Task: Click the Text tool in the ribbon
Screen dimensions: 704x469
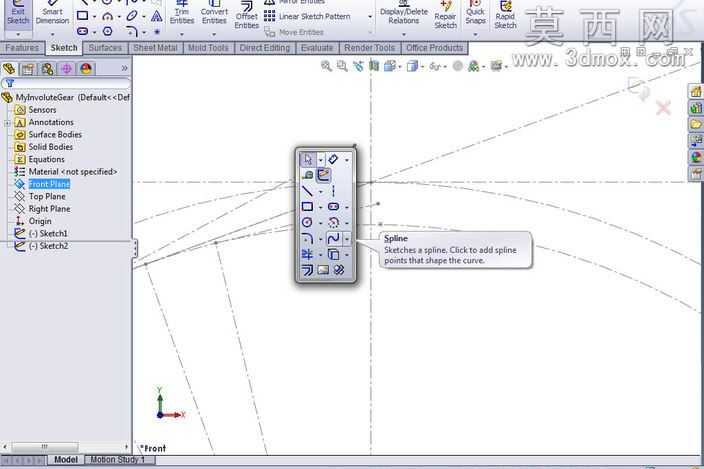Action: [157, 16]
